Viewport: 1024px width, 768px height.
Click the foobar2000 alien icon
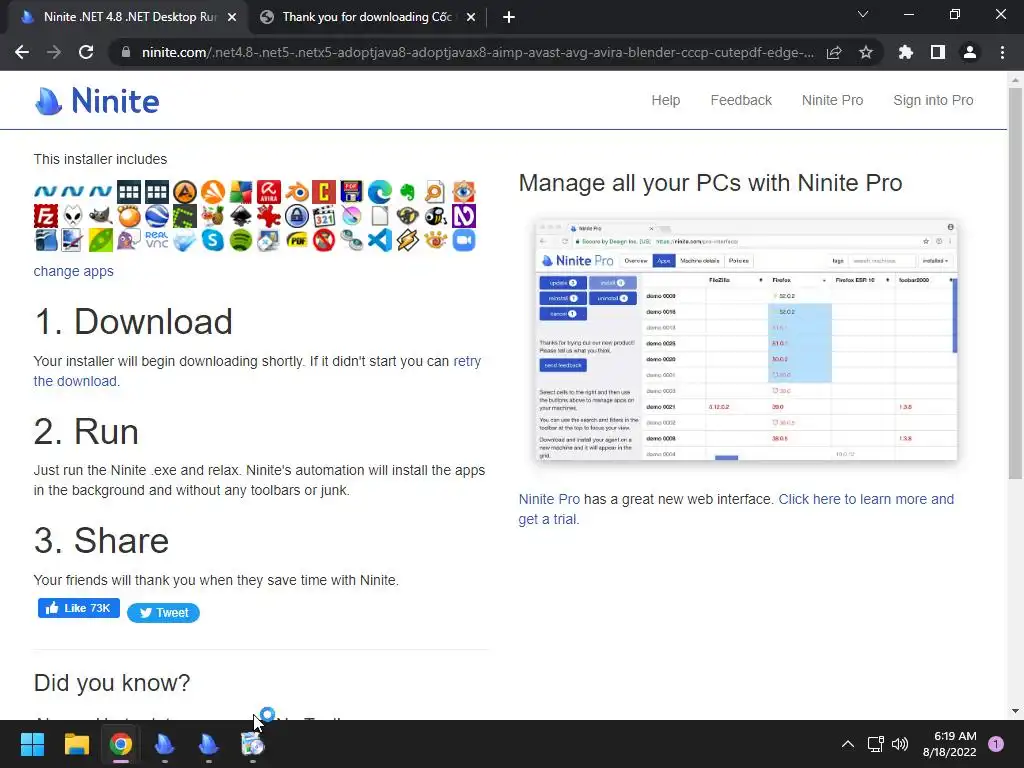pyautogui.click(x=74, y=216)
